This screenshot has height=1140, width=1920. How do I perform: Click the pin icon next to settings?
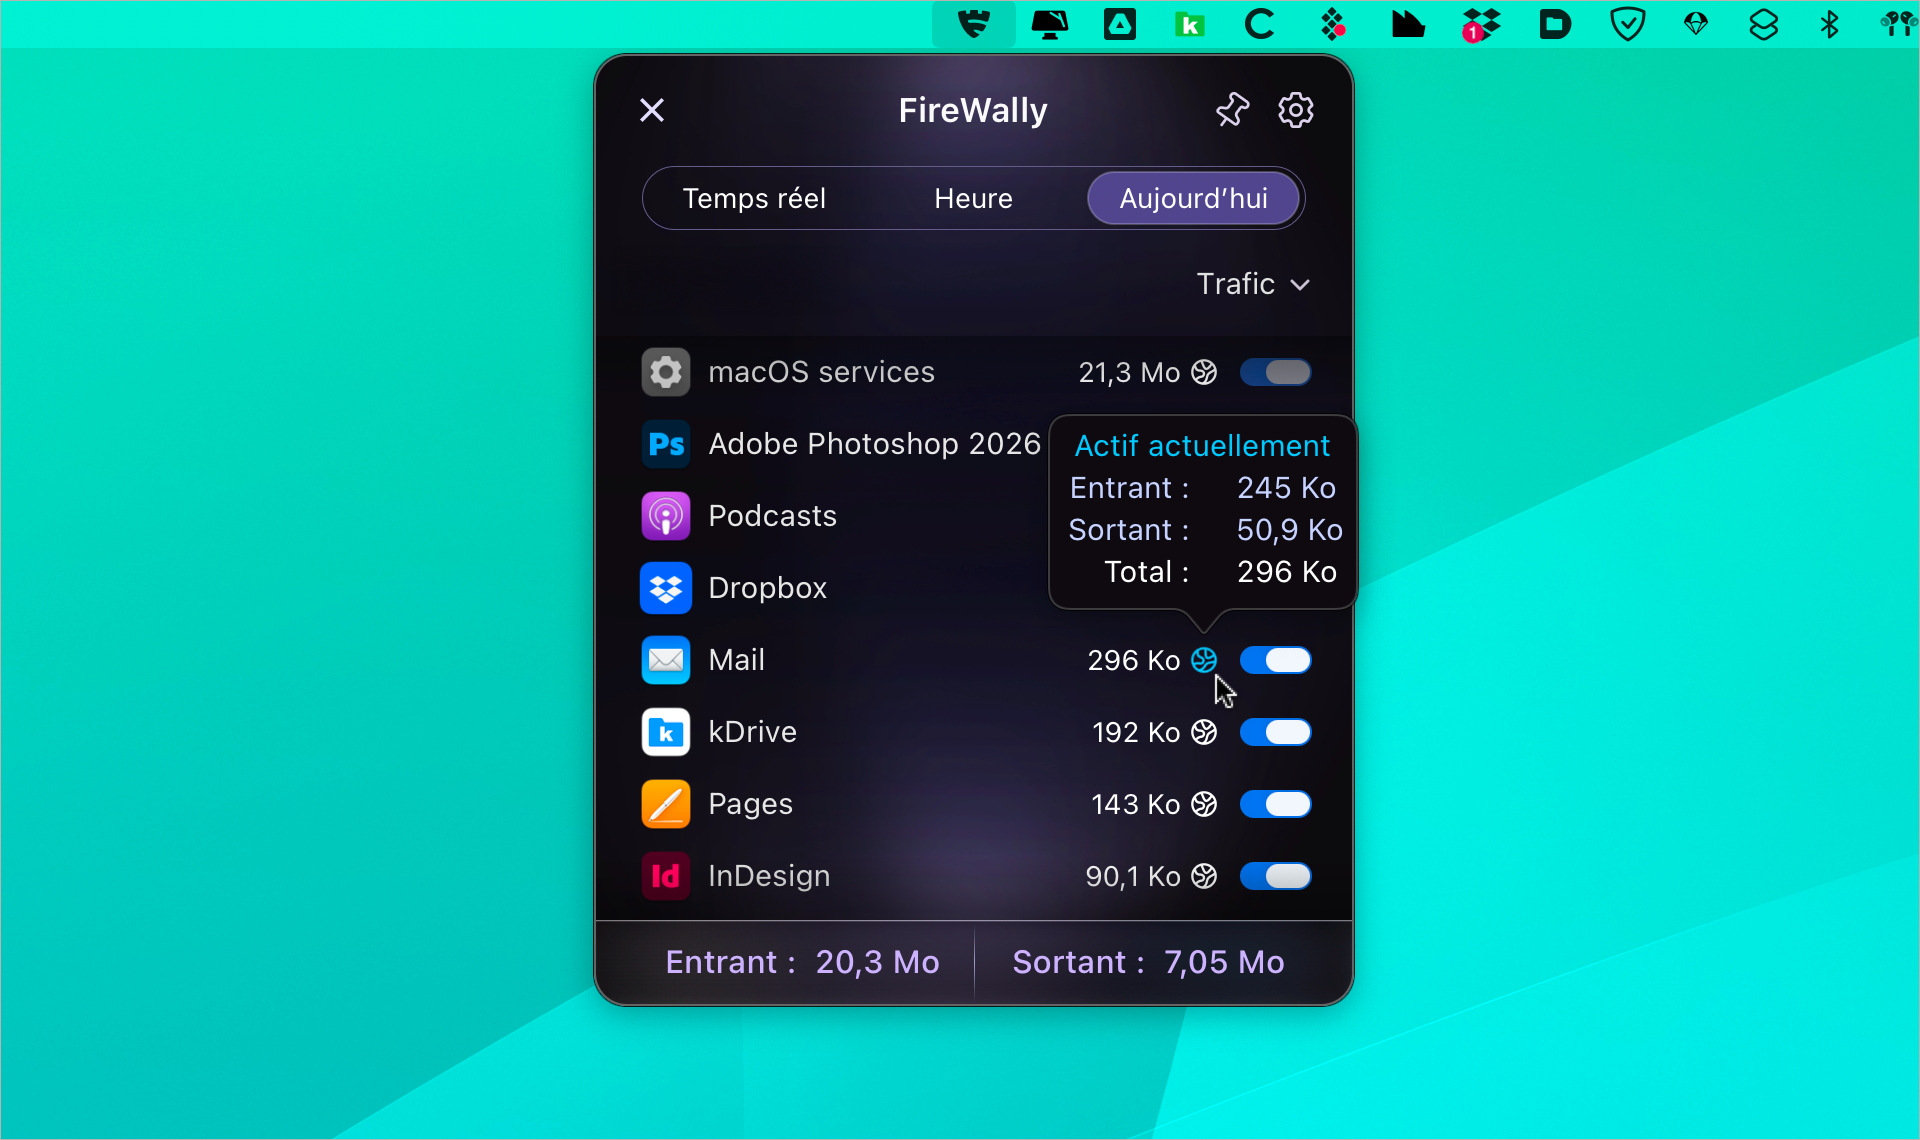coord(1232,110)
